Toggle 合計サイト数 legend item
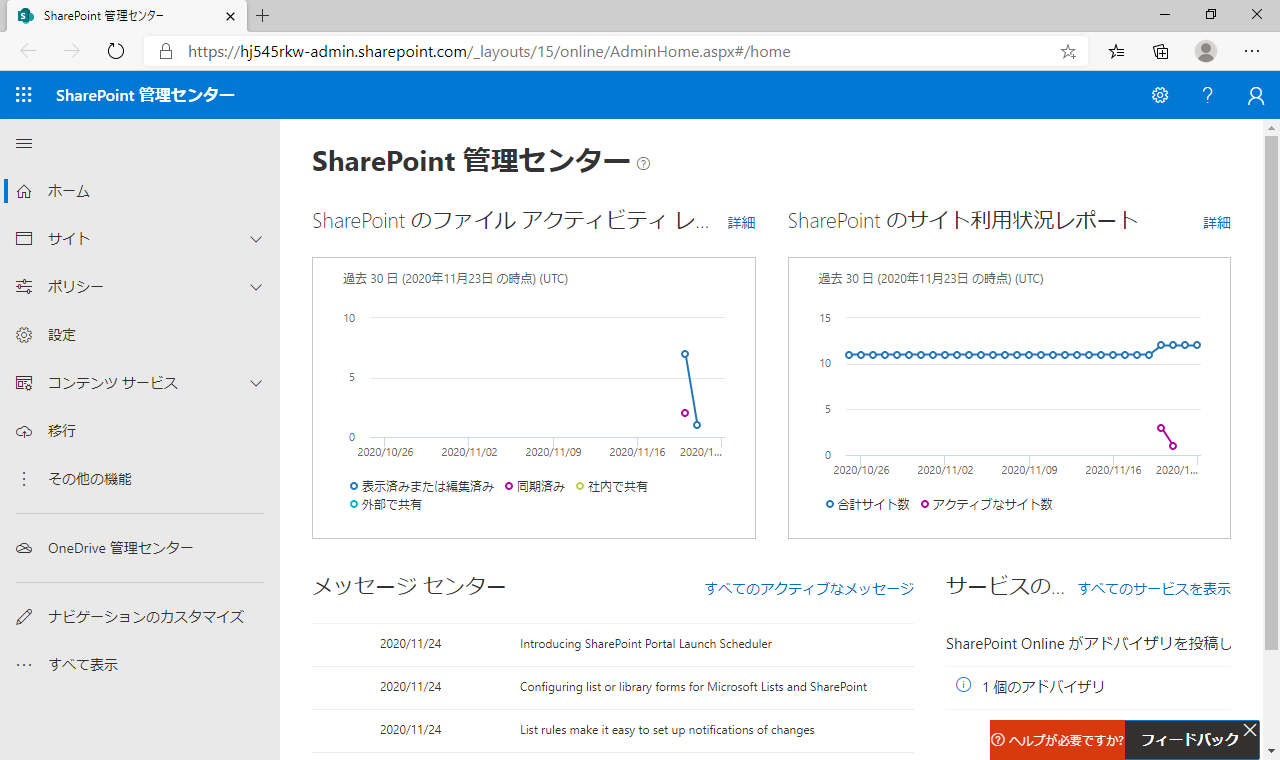Viewport: 1280px width, 760px height. [868, 504]
